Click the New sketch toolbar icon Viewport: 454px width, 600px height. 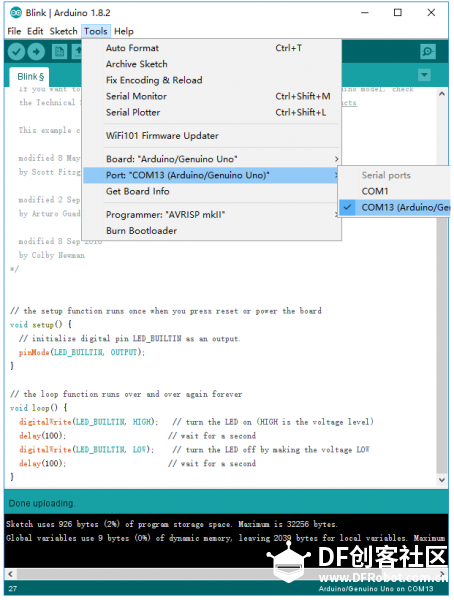59,52
